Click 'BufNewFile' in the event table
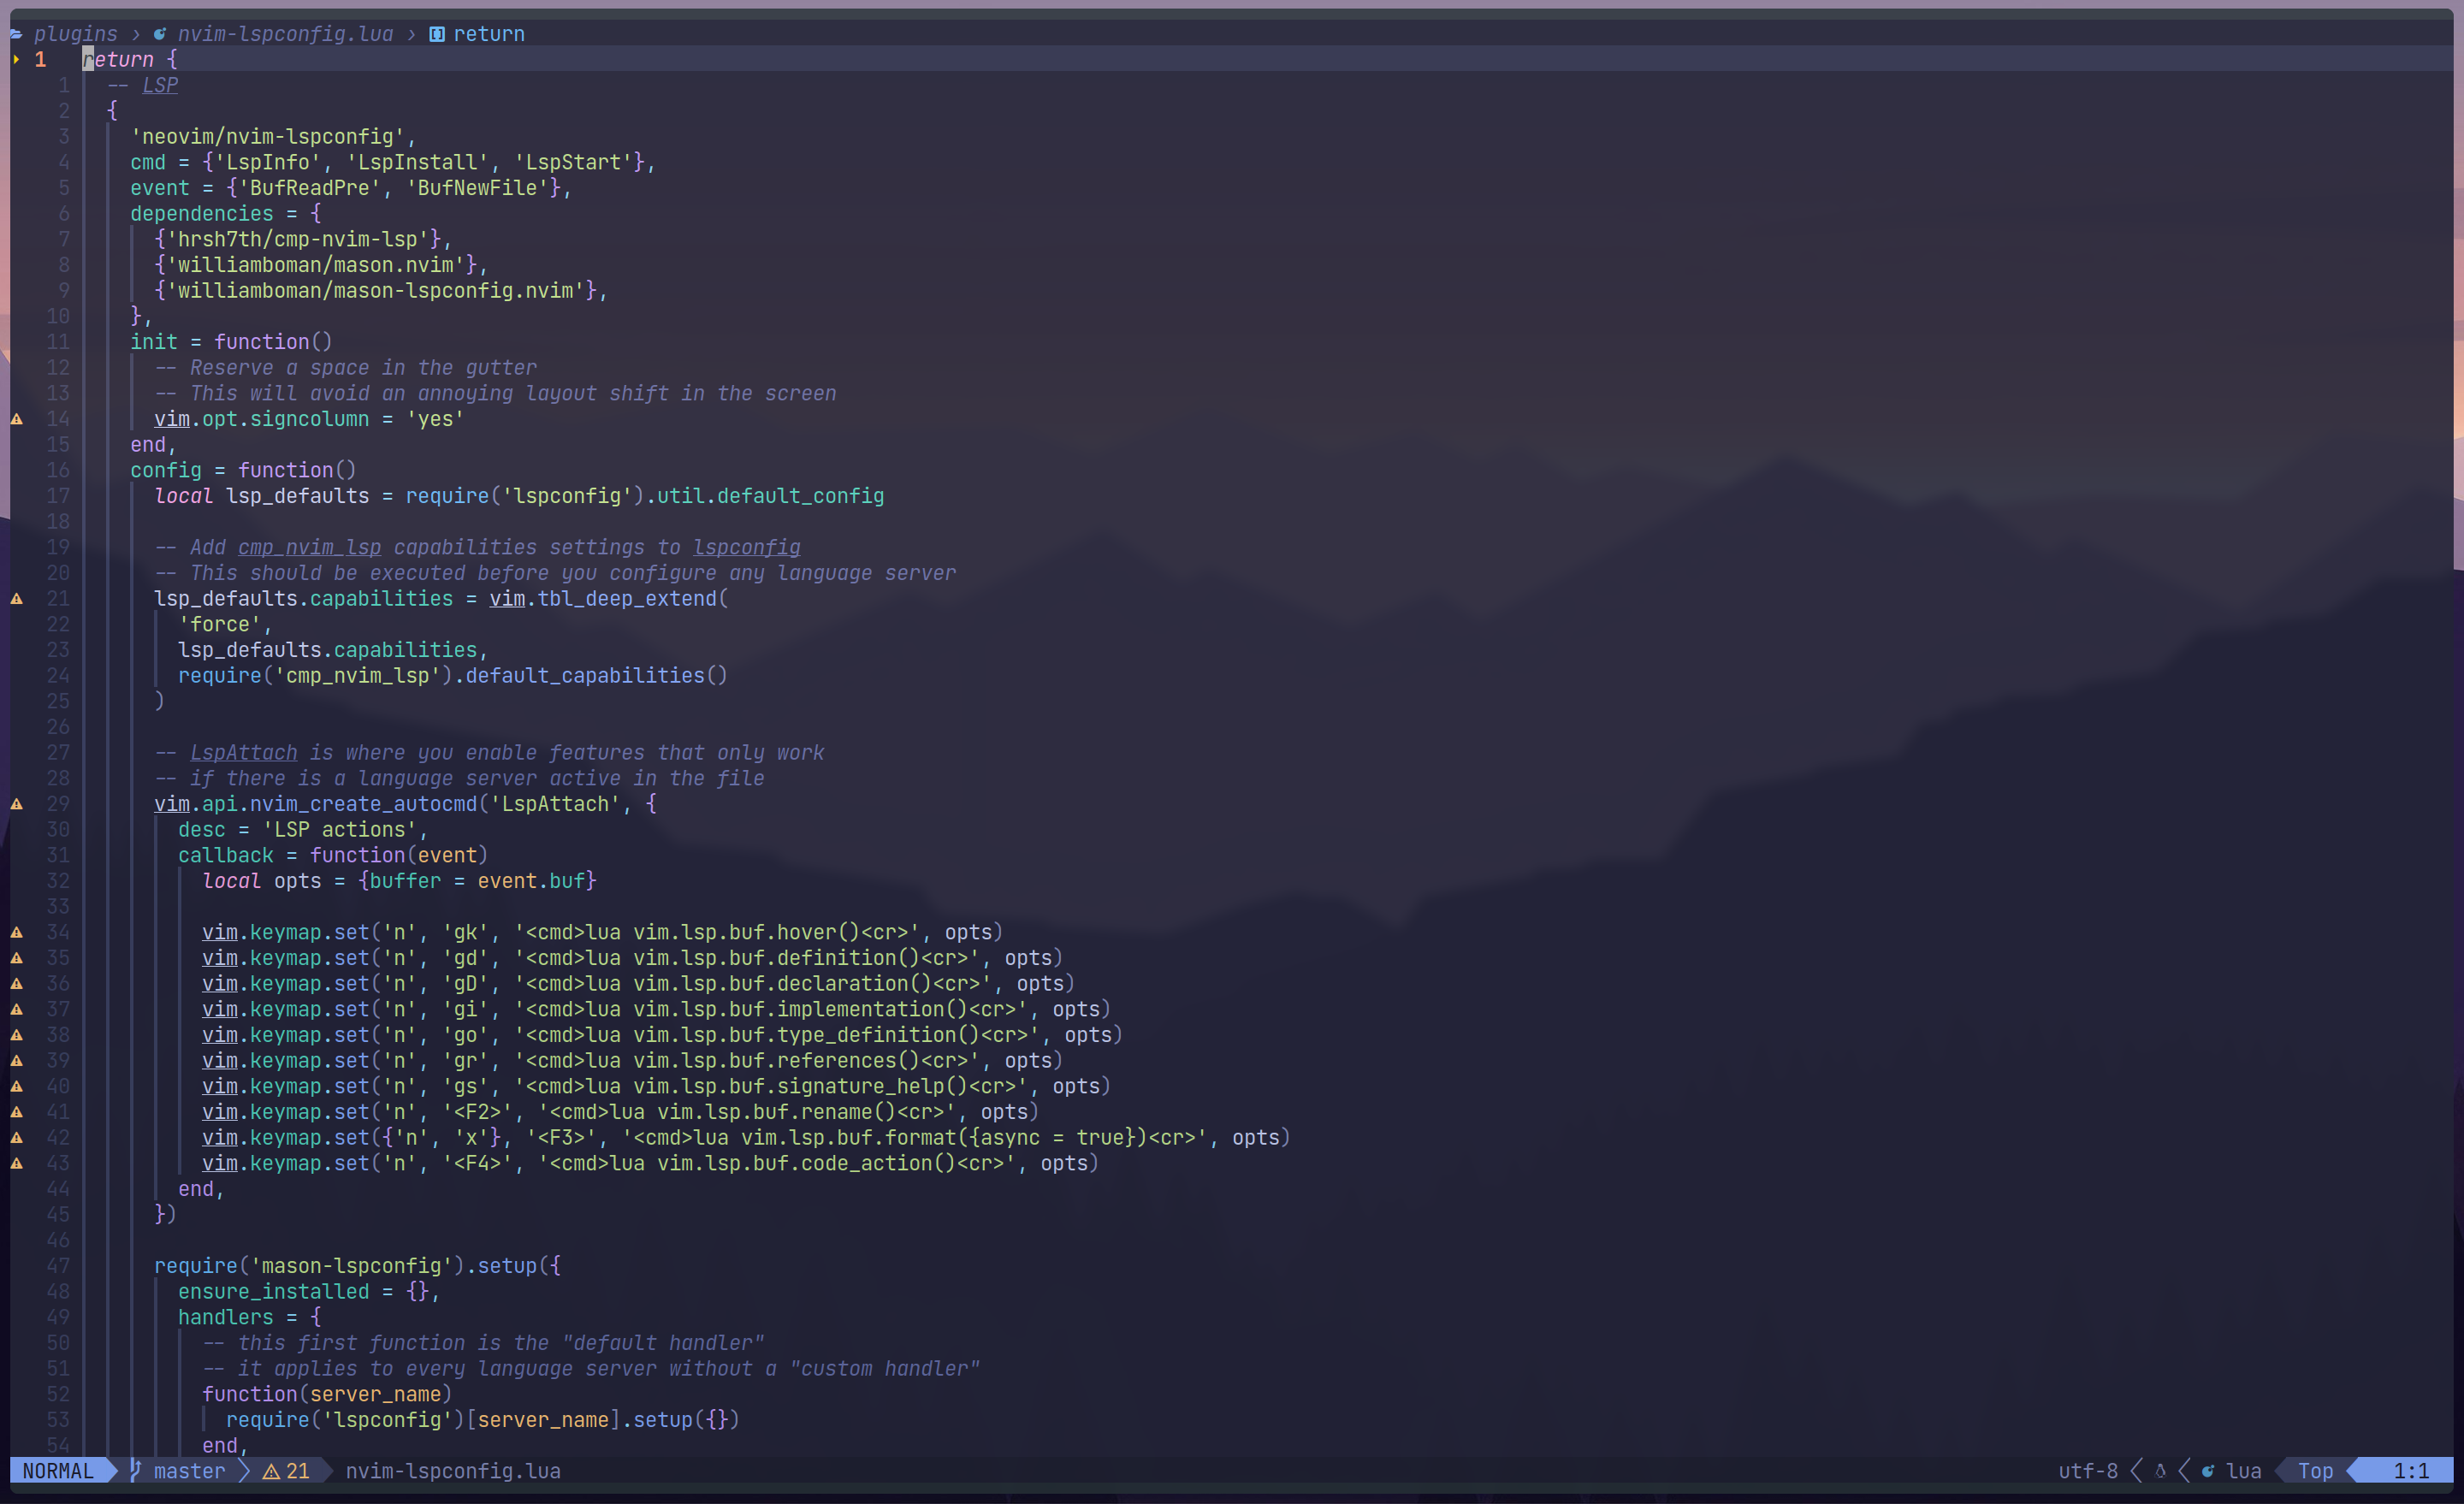This screenshot has width=2464, height=1504. tap(477, 188)
